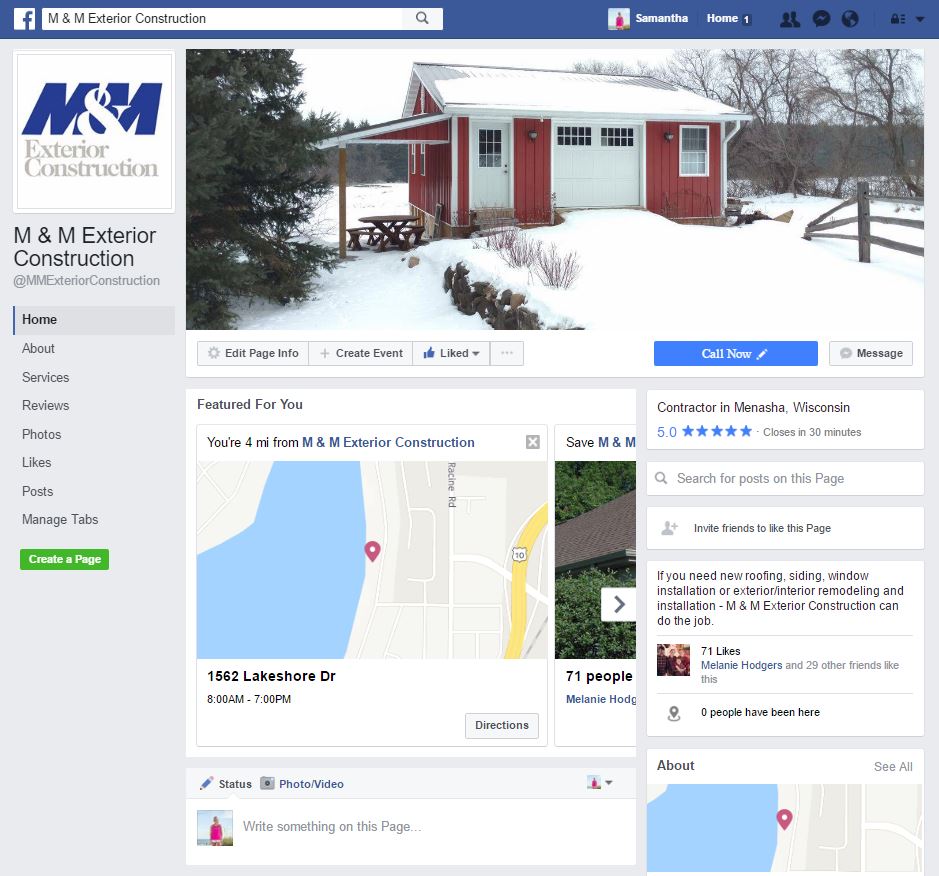Click the 5.0 star rating
The image size is (939, 876).
[704, 432]
